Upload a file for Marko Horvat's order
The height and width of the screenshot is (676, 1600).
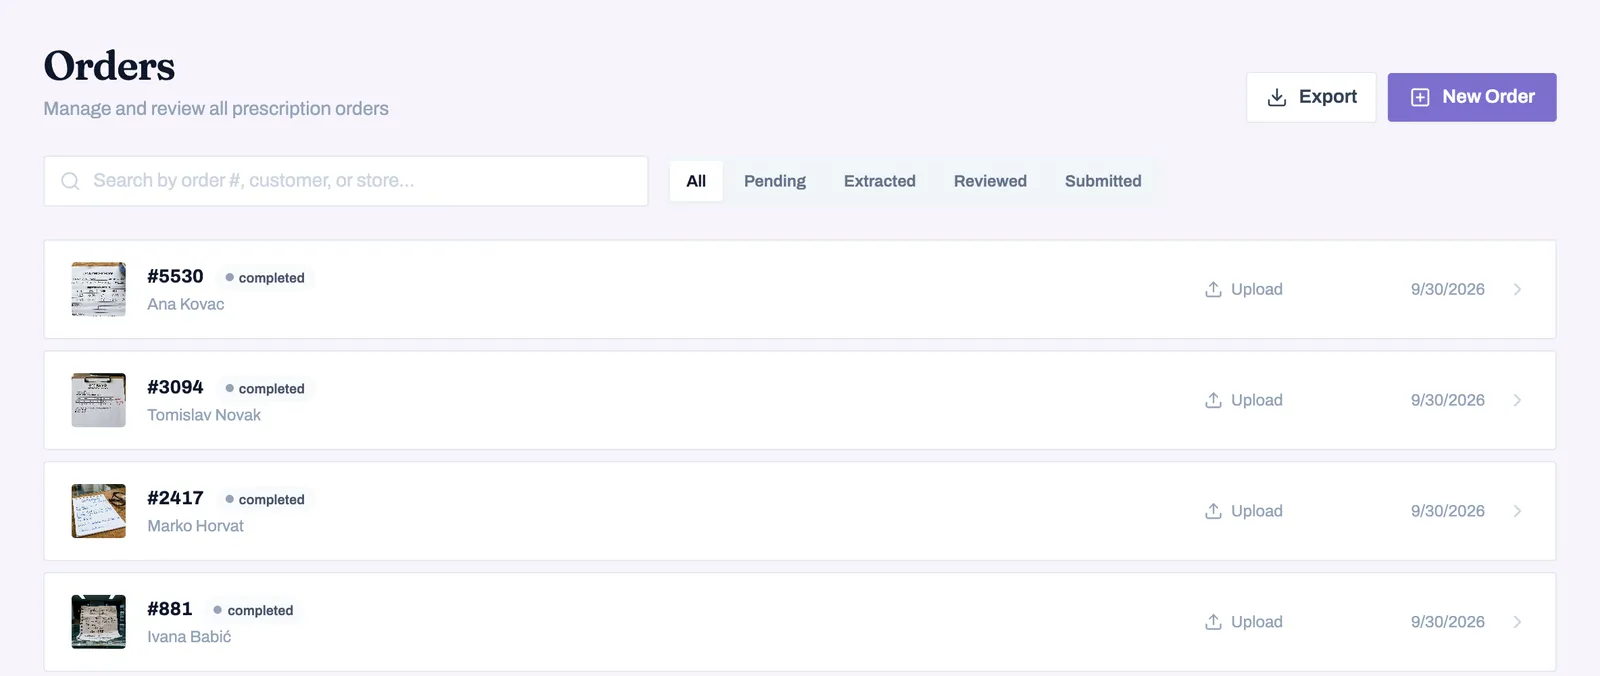pyautogui.click(x=1244, y=511)
